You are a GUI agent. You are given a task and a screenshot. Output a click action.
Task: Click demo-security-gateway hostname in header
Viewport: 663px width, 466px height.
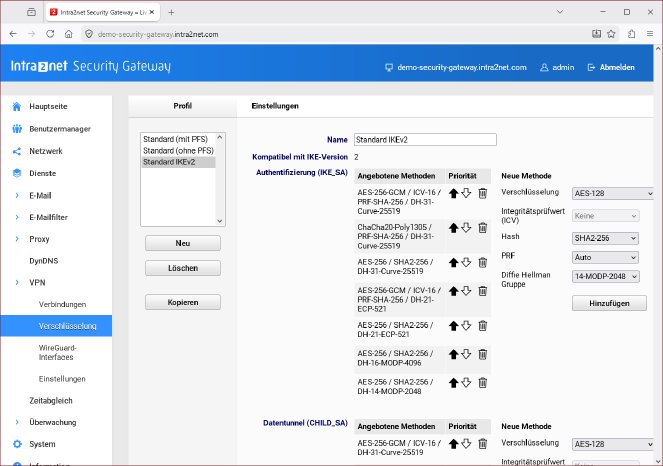pyautogui.click(x=456, y=67)
